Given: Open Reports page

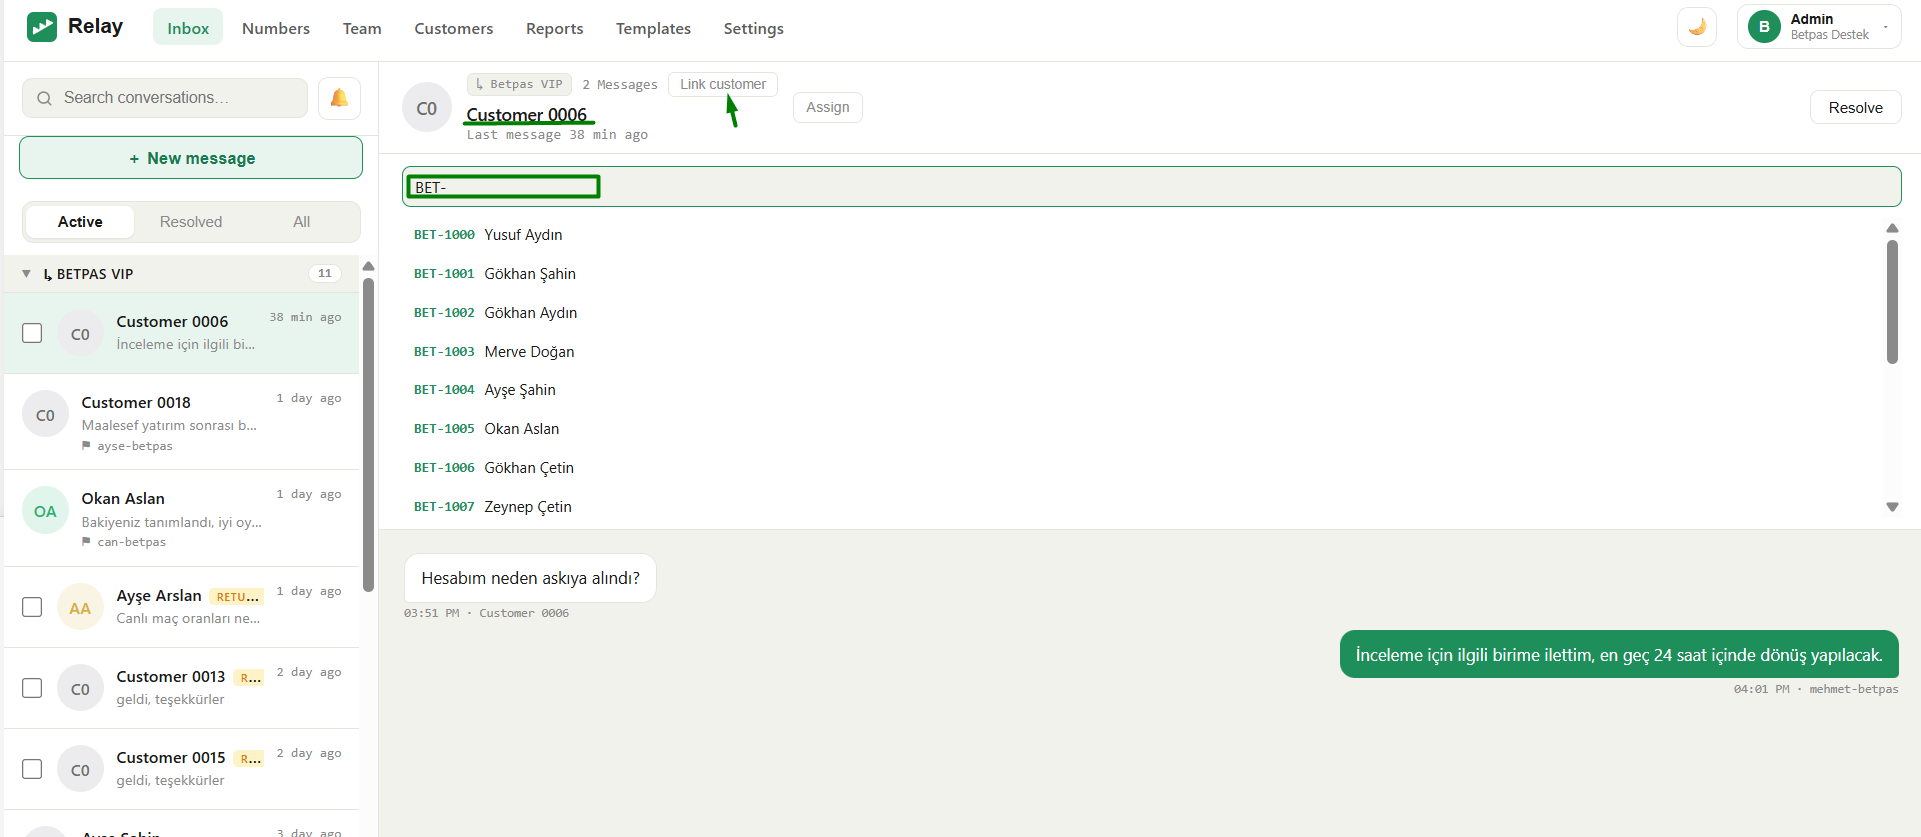Looking at the screenshot, I should point(555,28).
